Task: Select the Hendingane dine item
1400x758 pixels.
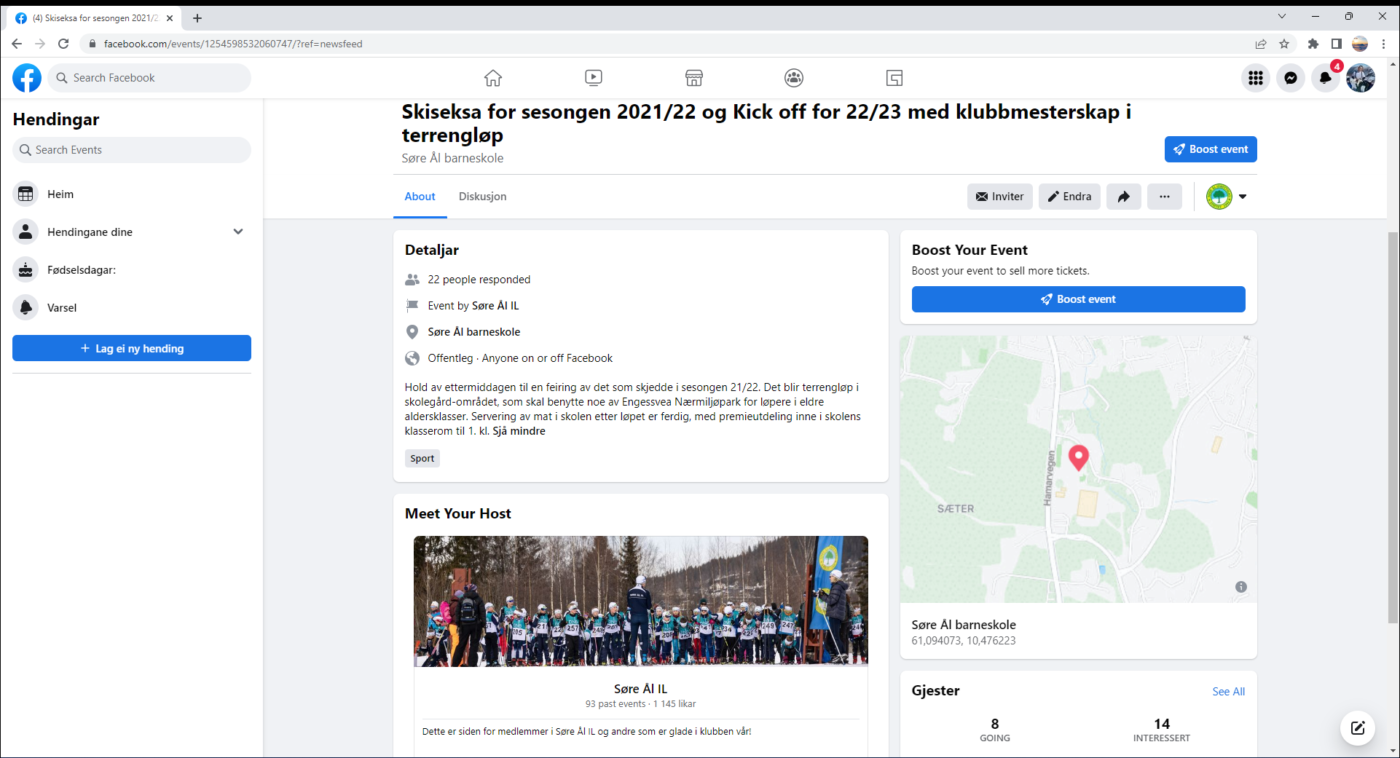Action: pyautogui.click(x=132, y=232)
